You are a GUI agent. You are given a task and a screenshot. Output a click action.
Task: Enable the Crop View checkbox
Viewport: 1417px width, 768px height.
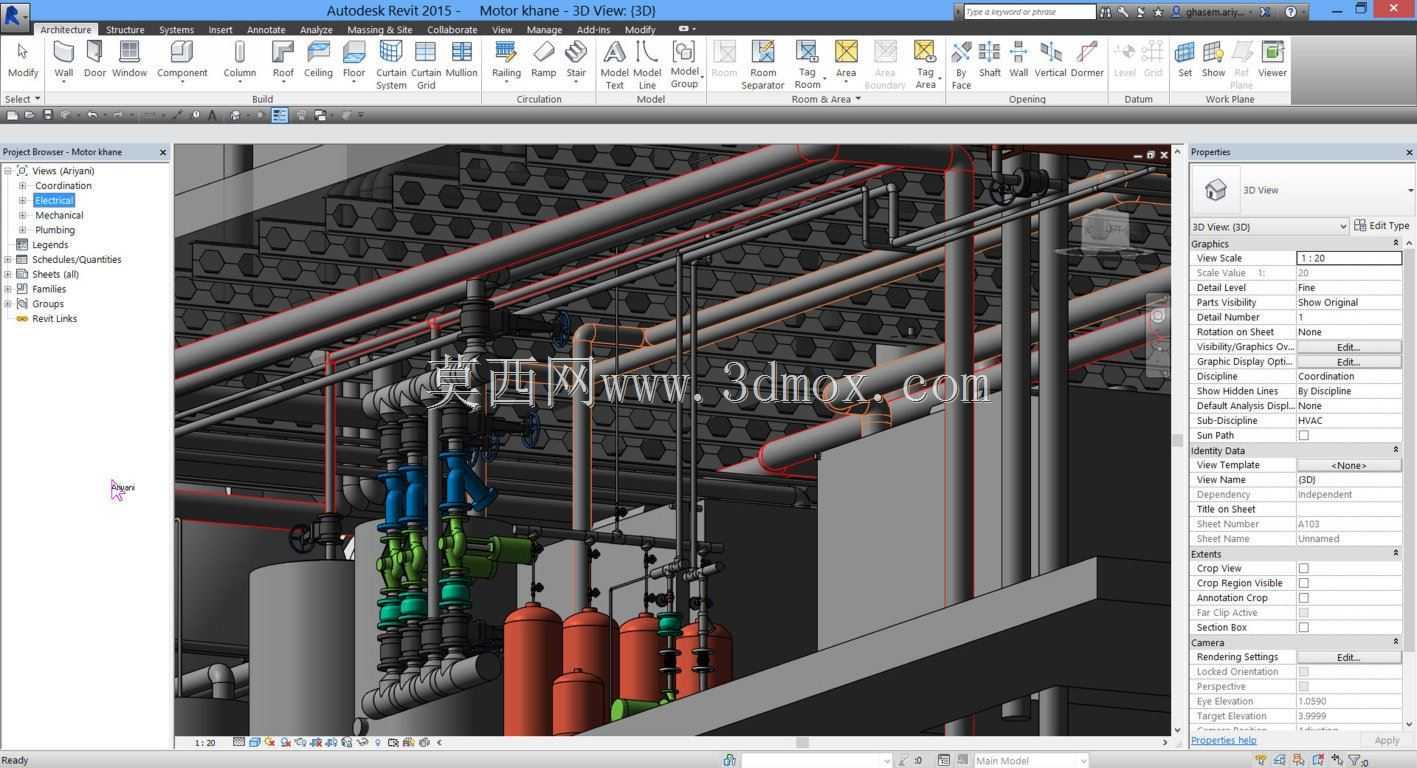[1303, 568]
